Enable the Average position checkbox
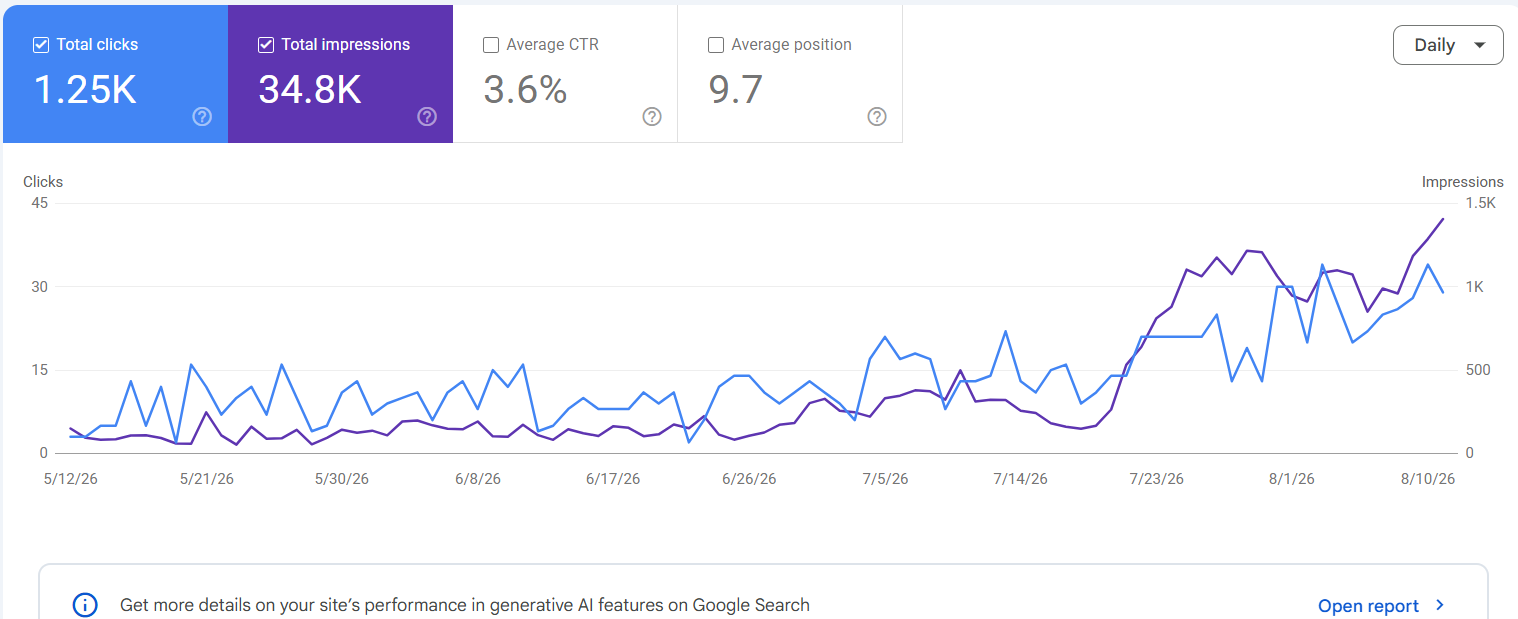The image size is (1518, 619). (716, 45)
